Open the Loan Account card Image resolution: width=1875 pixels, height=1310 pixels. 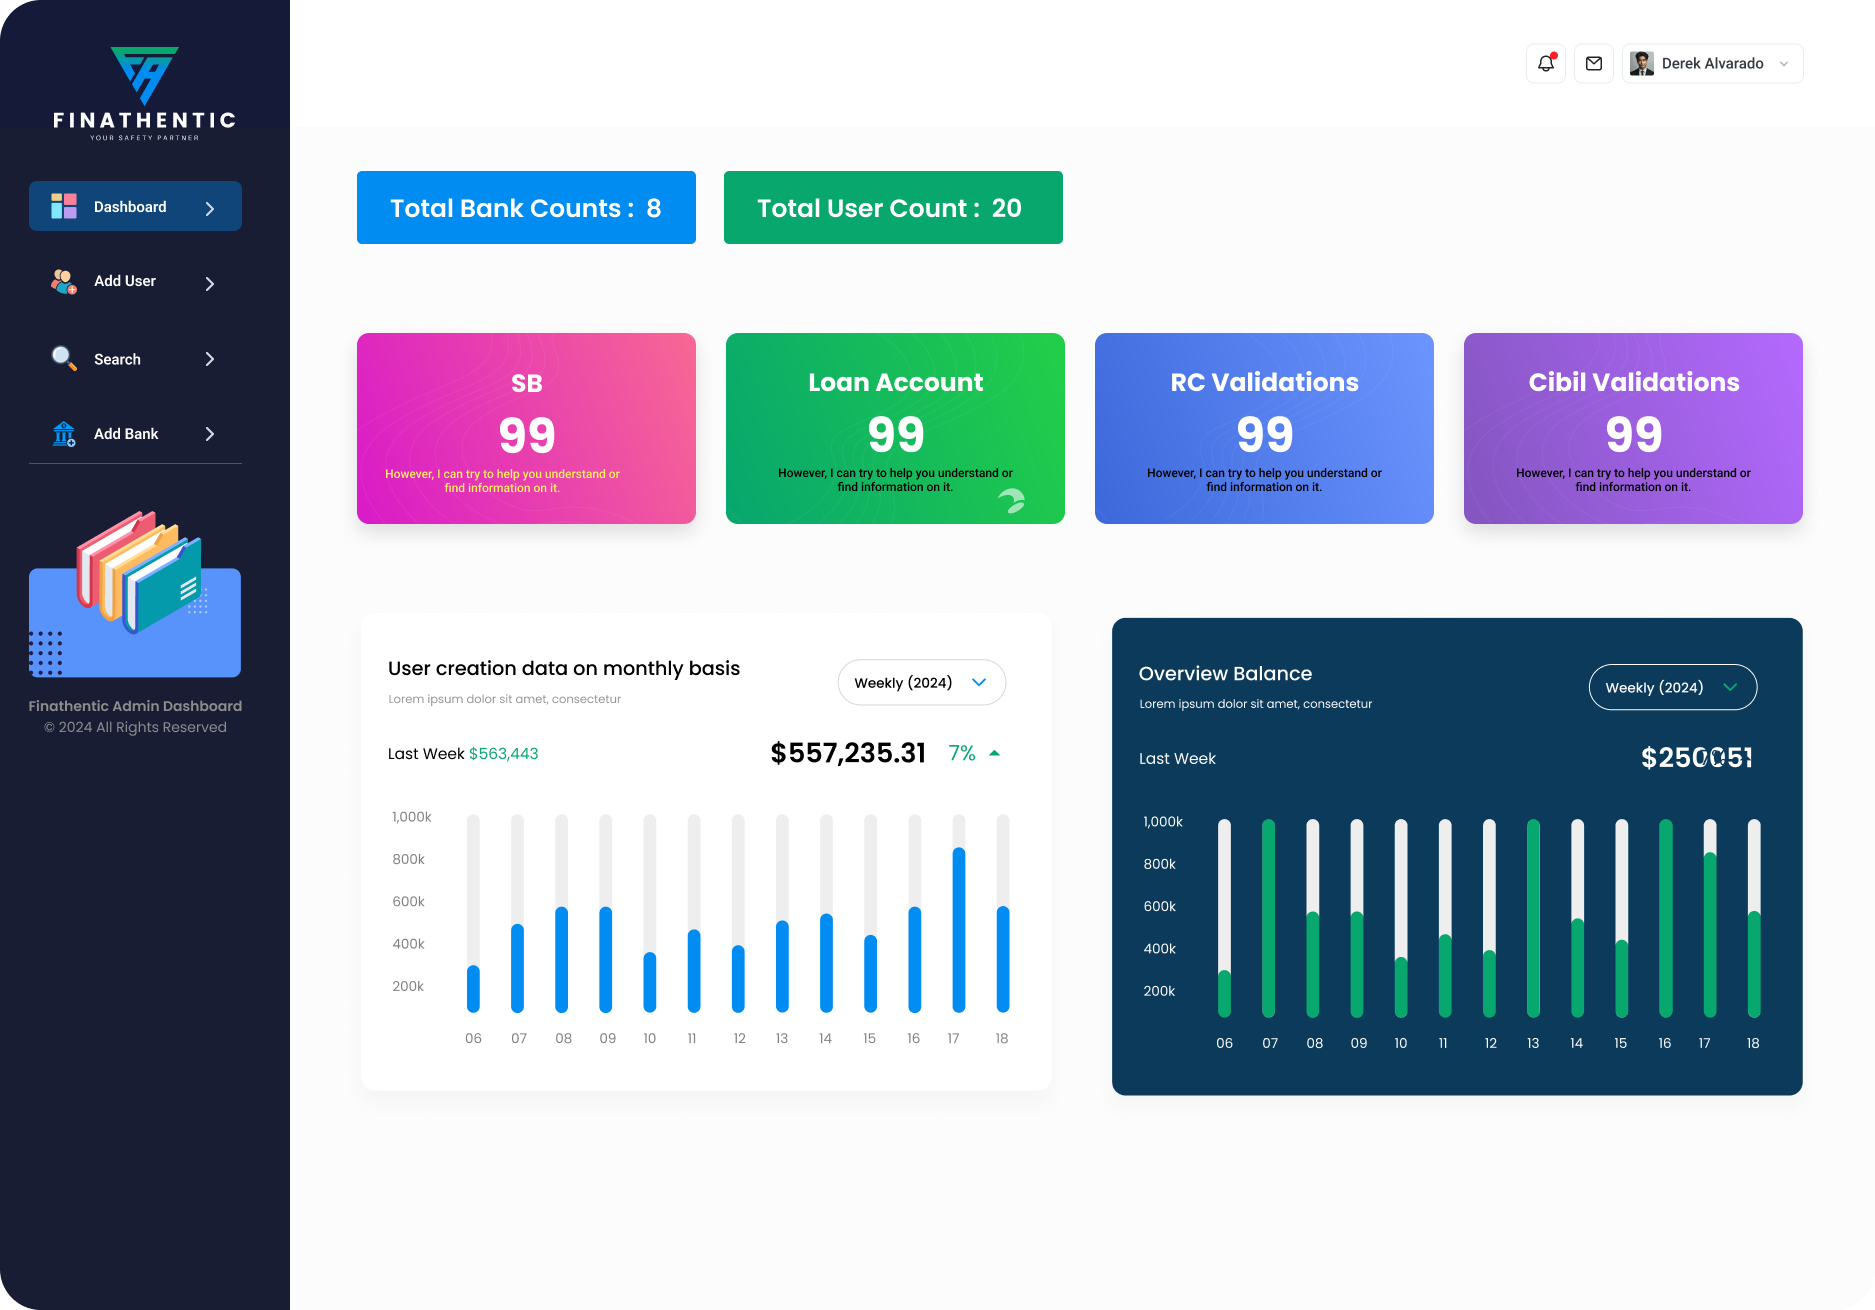(x=895, y=428)
